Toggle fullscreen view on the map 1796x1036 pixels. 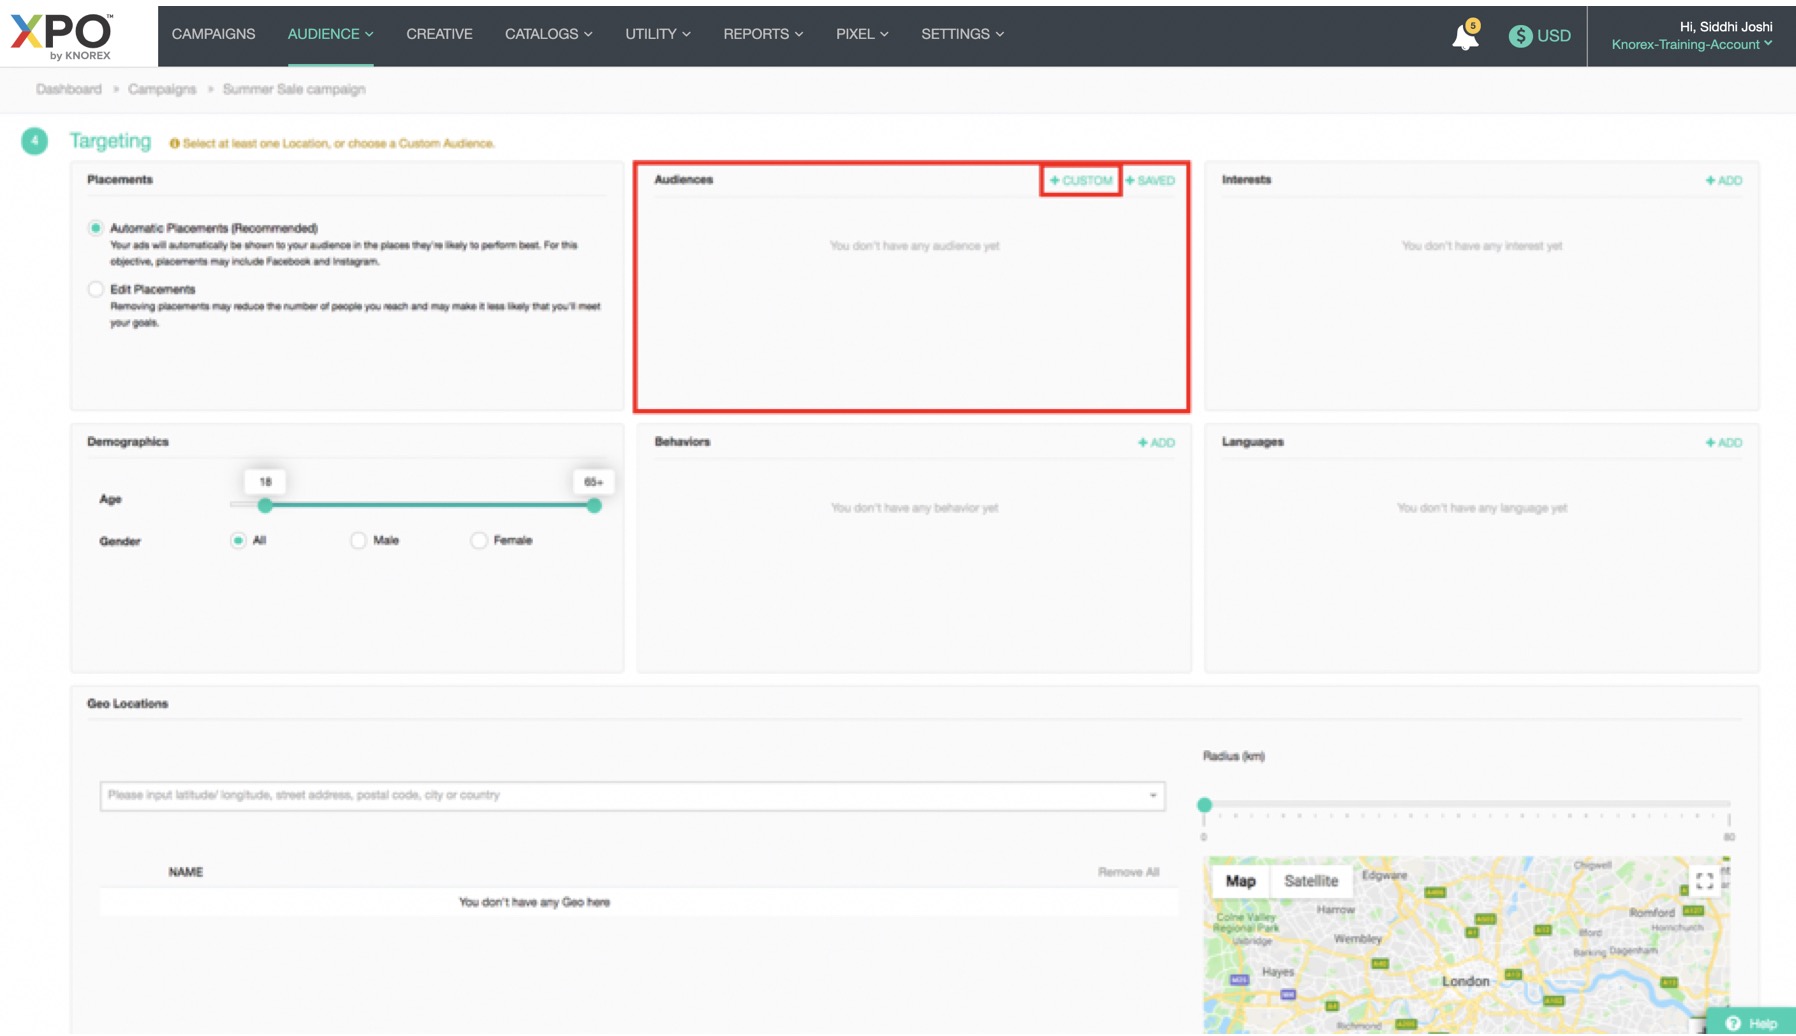pyautogui.click(x=1704, y=881)
